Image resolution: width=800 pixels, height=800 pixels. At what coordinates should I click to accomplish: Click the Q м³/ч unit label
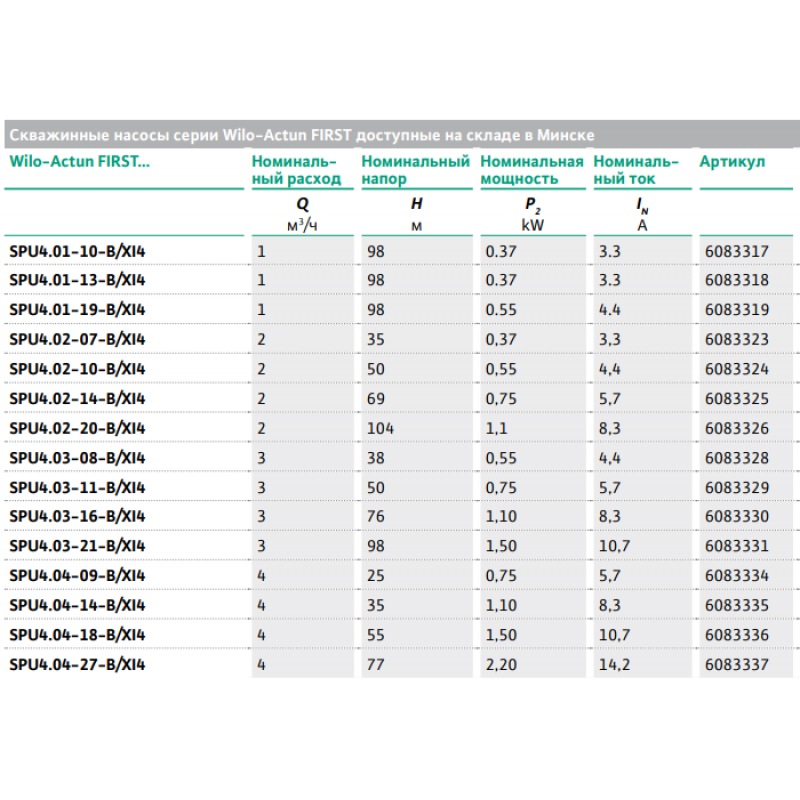point(302,214)
